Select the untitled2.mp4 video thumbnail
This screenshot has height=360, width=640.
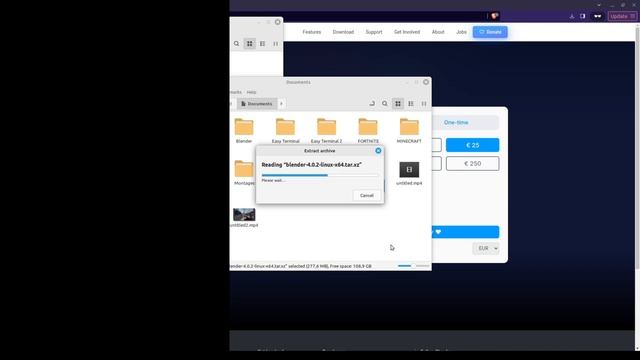[244, 215]
